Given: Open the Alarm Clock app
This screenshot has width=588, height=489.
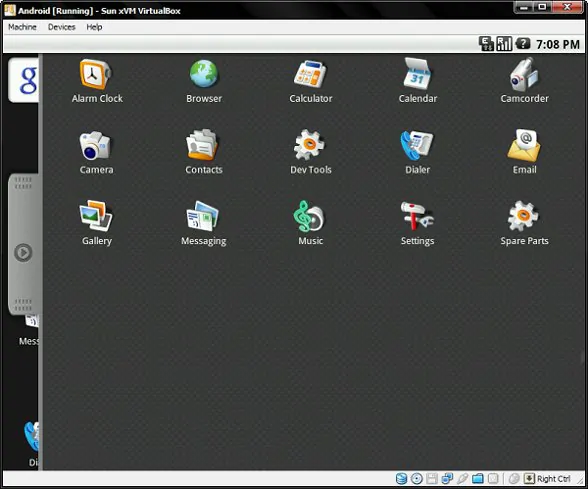Looking at the screenshot, I should click(97, 81).
